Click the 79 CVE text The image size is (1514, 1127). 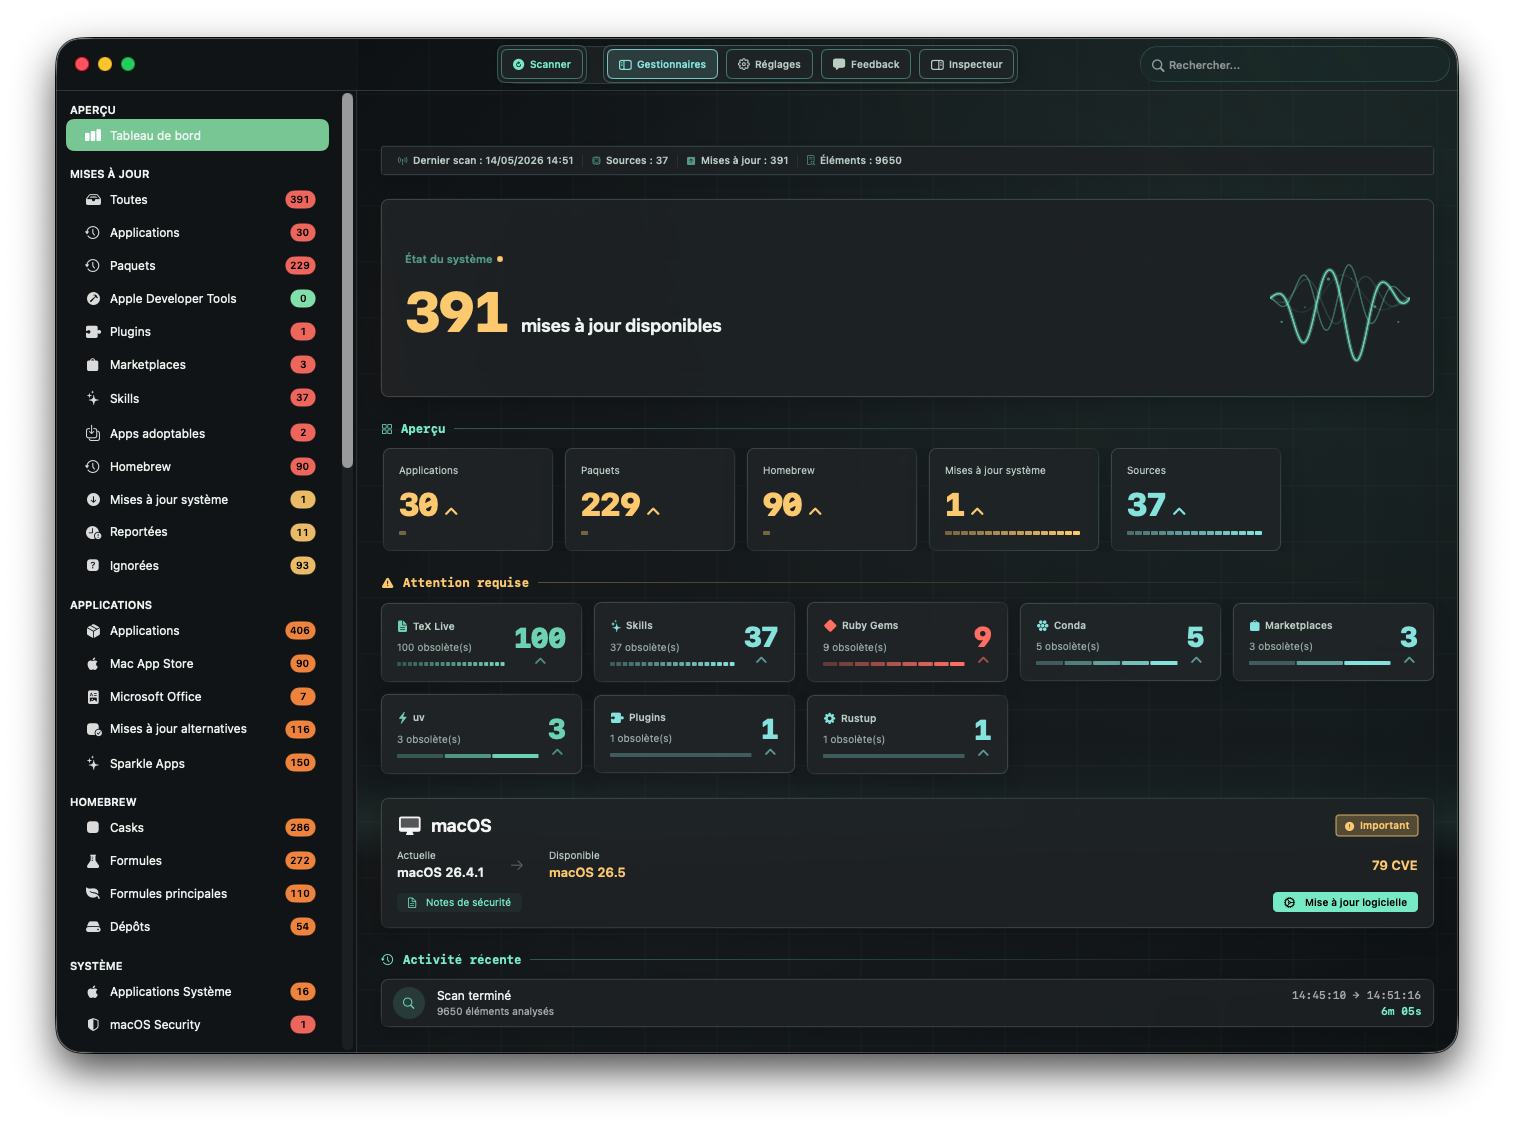pos(1394,865)
